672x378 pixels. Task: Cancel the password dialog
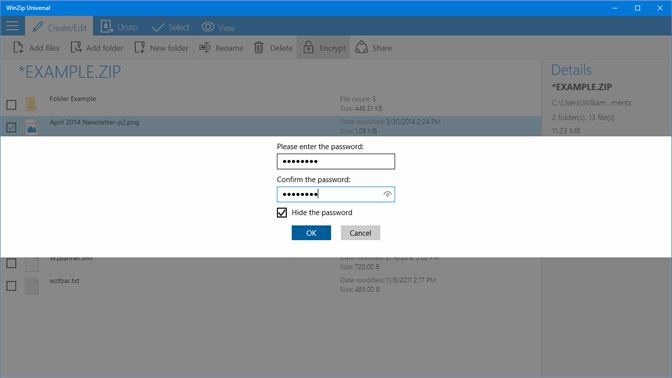360,233
